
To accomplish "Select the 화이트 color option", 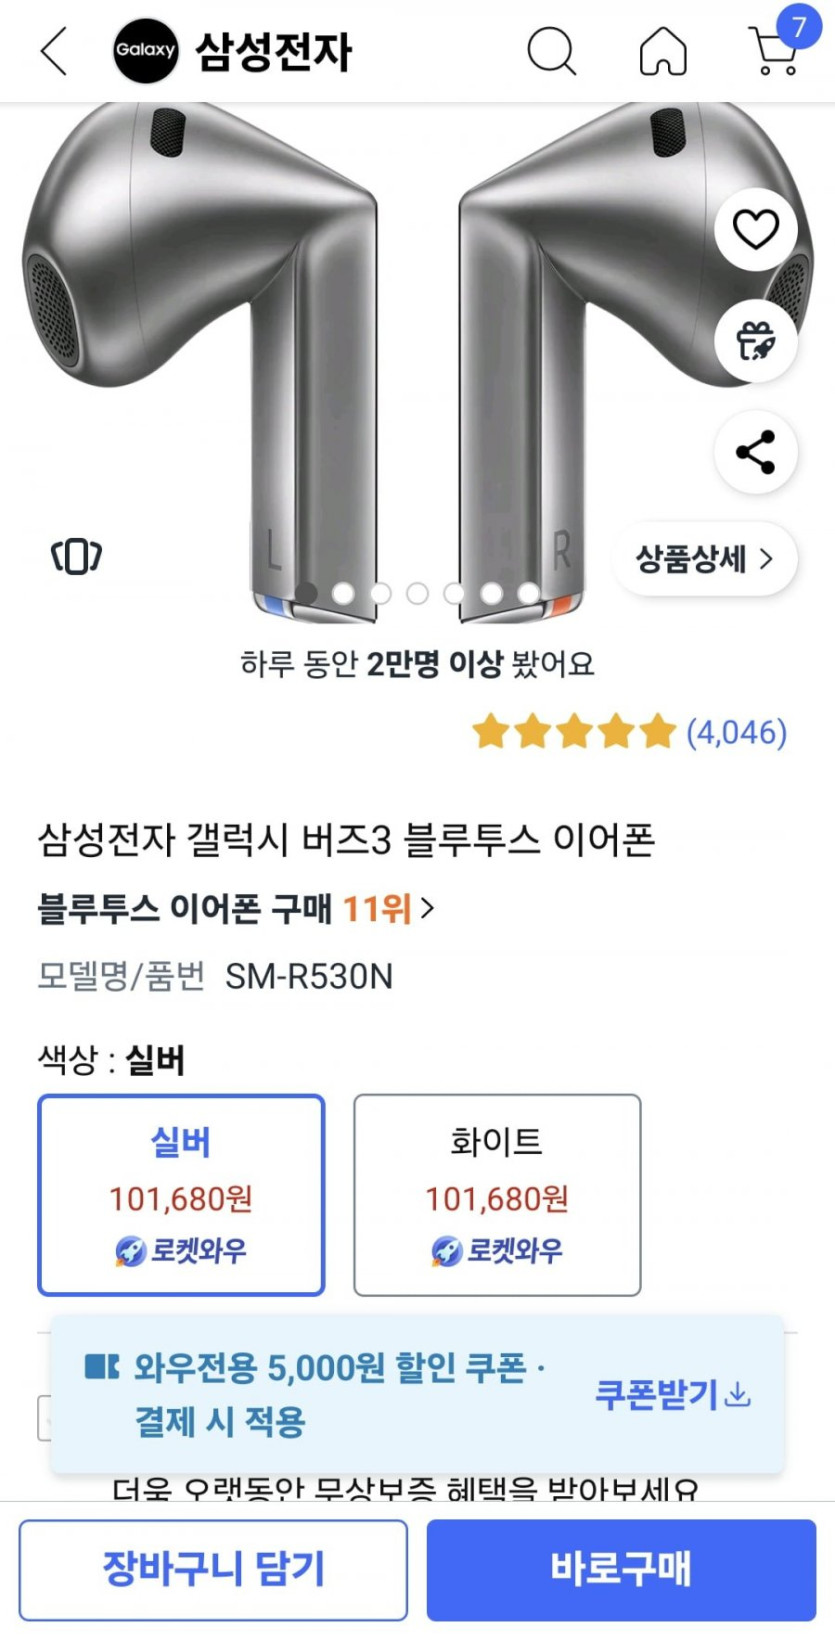I will pyautogui.click(x=497, y=1195).
